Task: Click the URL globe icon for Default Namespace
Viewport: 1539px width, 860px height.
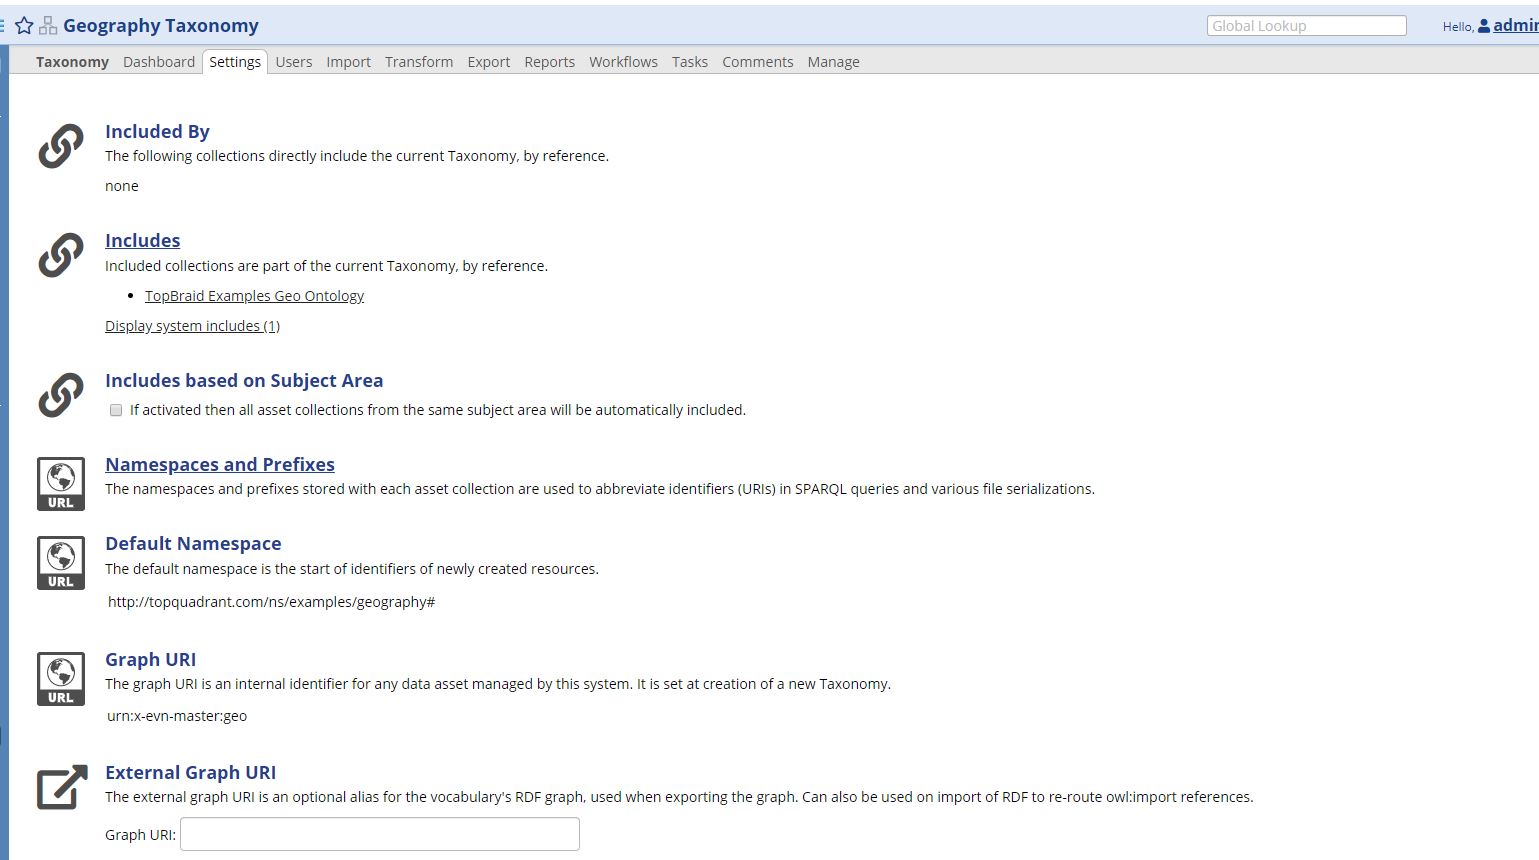Action: click(61, 562)
